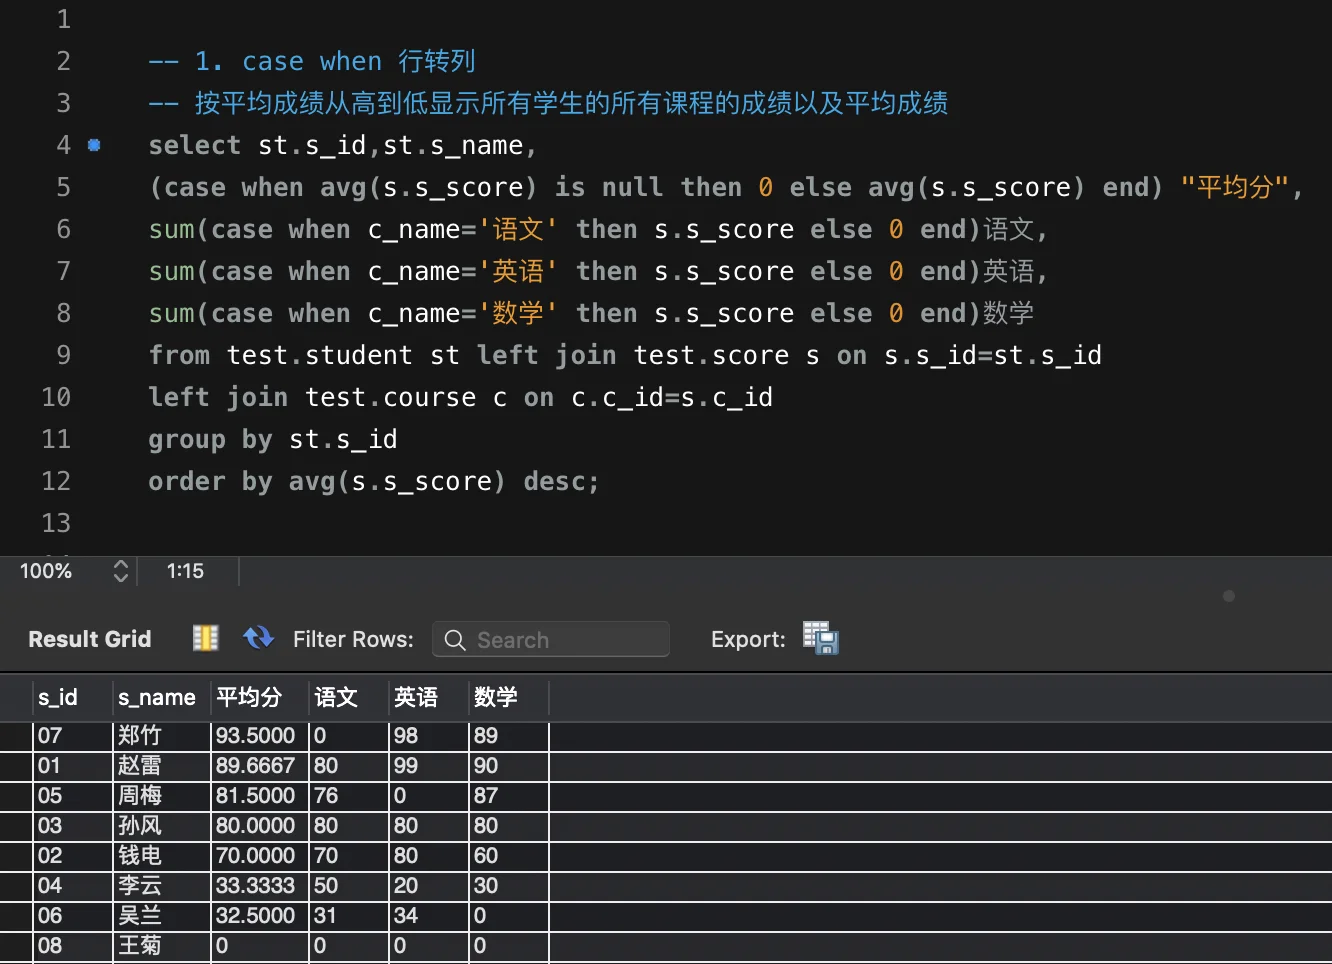1332x964 pixels.
Task: Click the Result Grid label
Action: click(90, 639)
